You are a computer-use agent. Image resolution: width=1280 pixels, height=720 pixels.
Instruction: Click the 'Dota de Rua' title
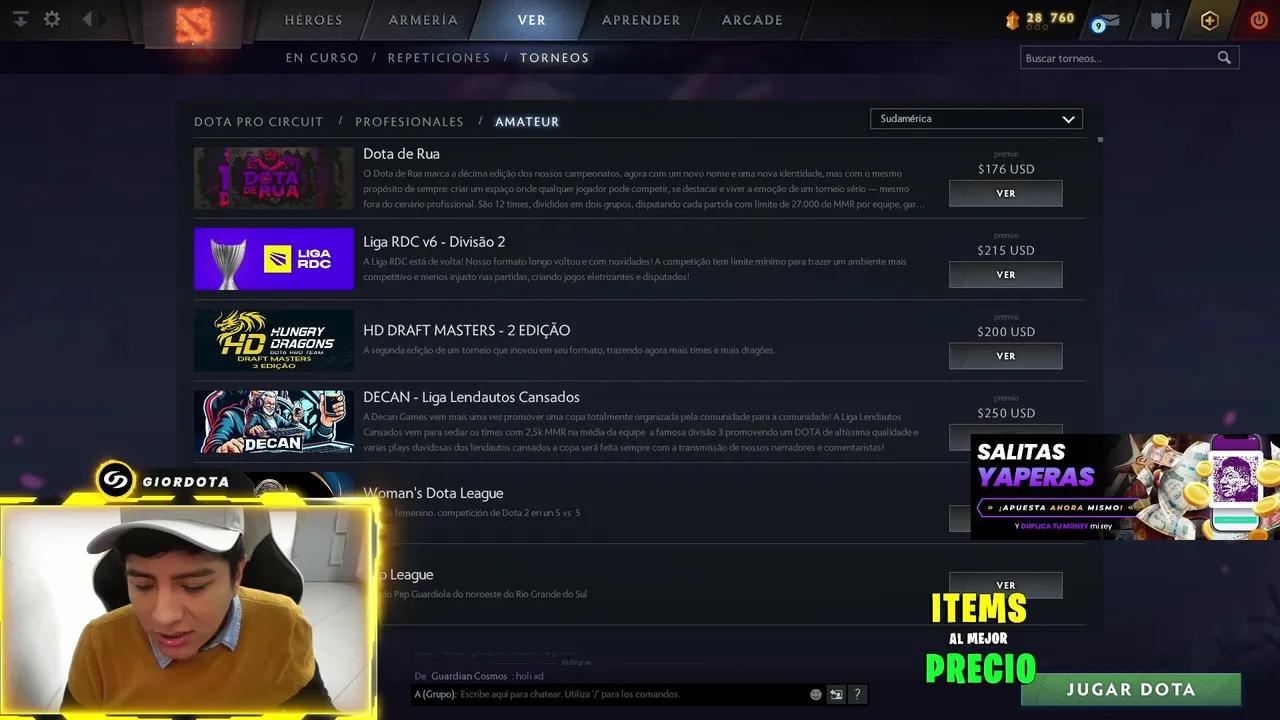pos(401,154)
